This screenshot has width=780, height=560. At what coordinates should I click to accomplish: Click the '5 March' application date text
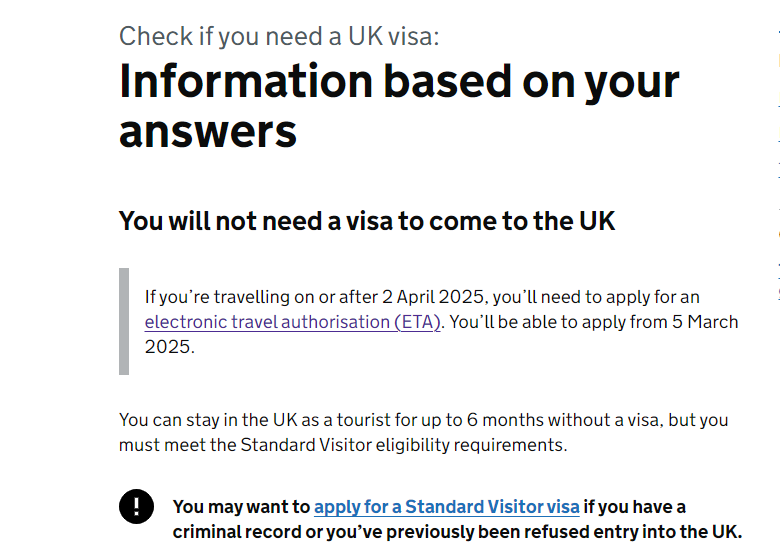click(705, 322)
